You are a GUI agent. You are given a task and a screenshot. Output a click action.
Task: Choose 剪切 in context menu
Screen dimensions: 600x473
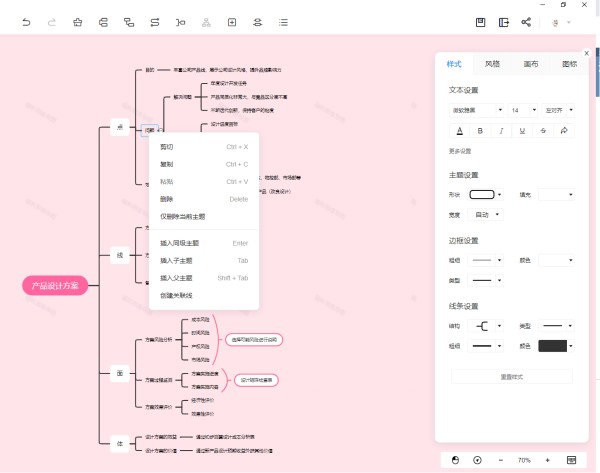204,147
